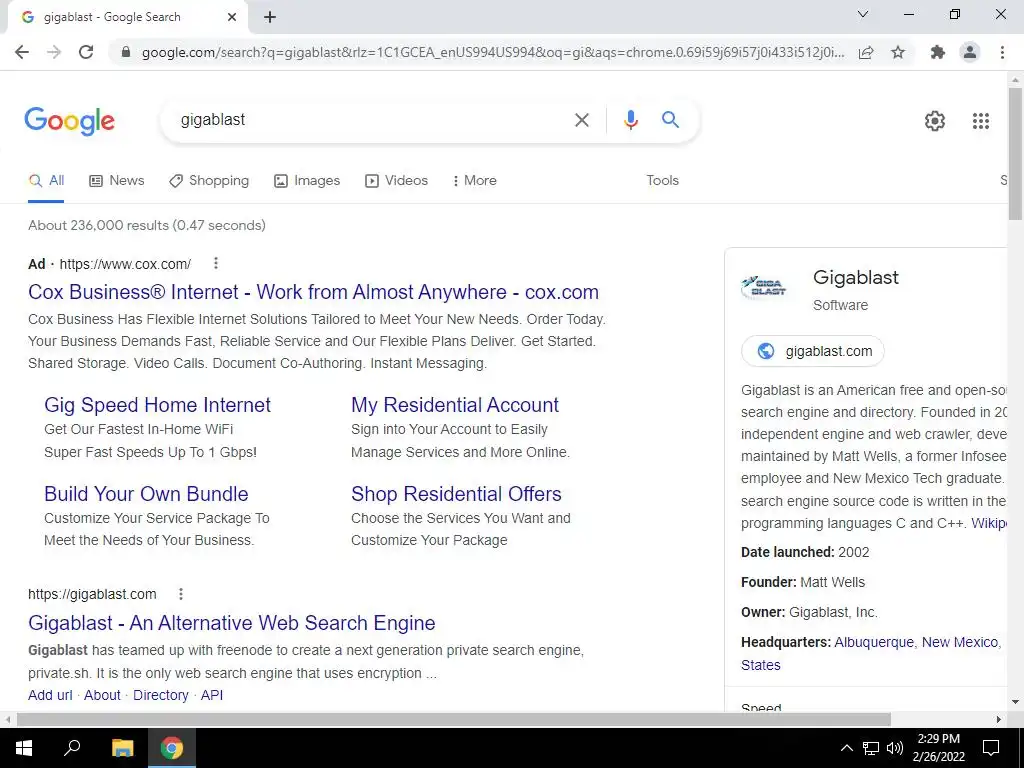Click the Gigablast logo thumbnail
The width and height of the screenshot is (1024, 768).
click(x=763, y=287)
